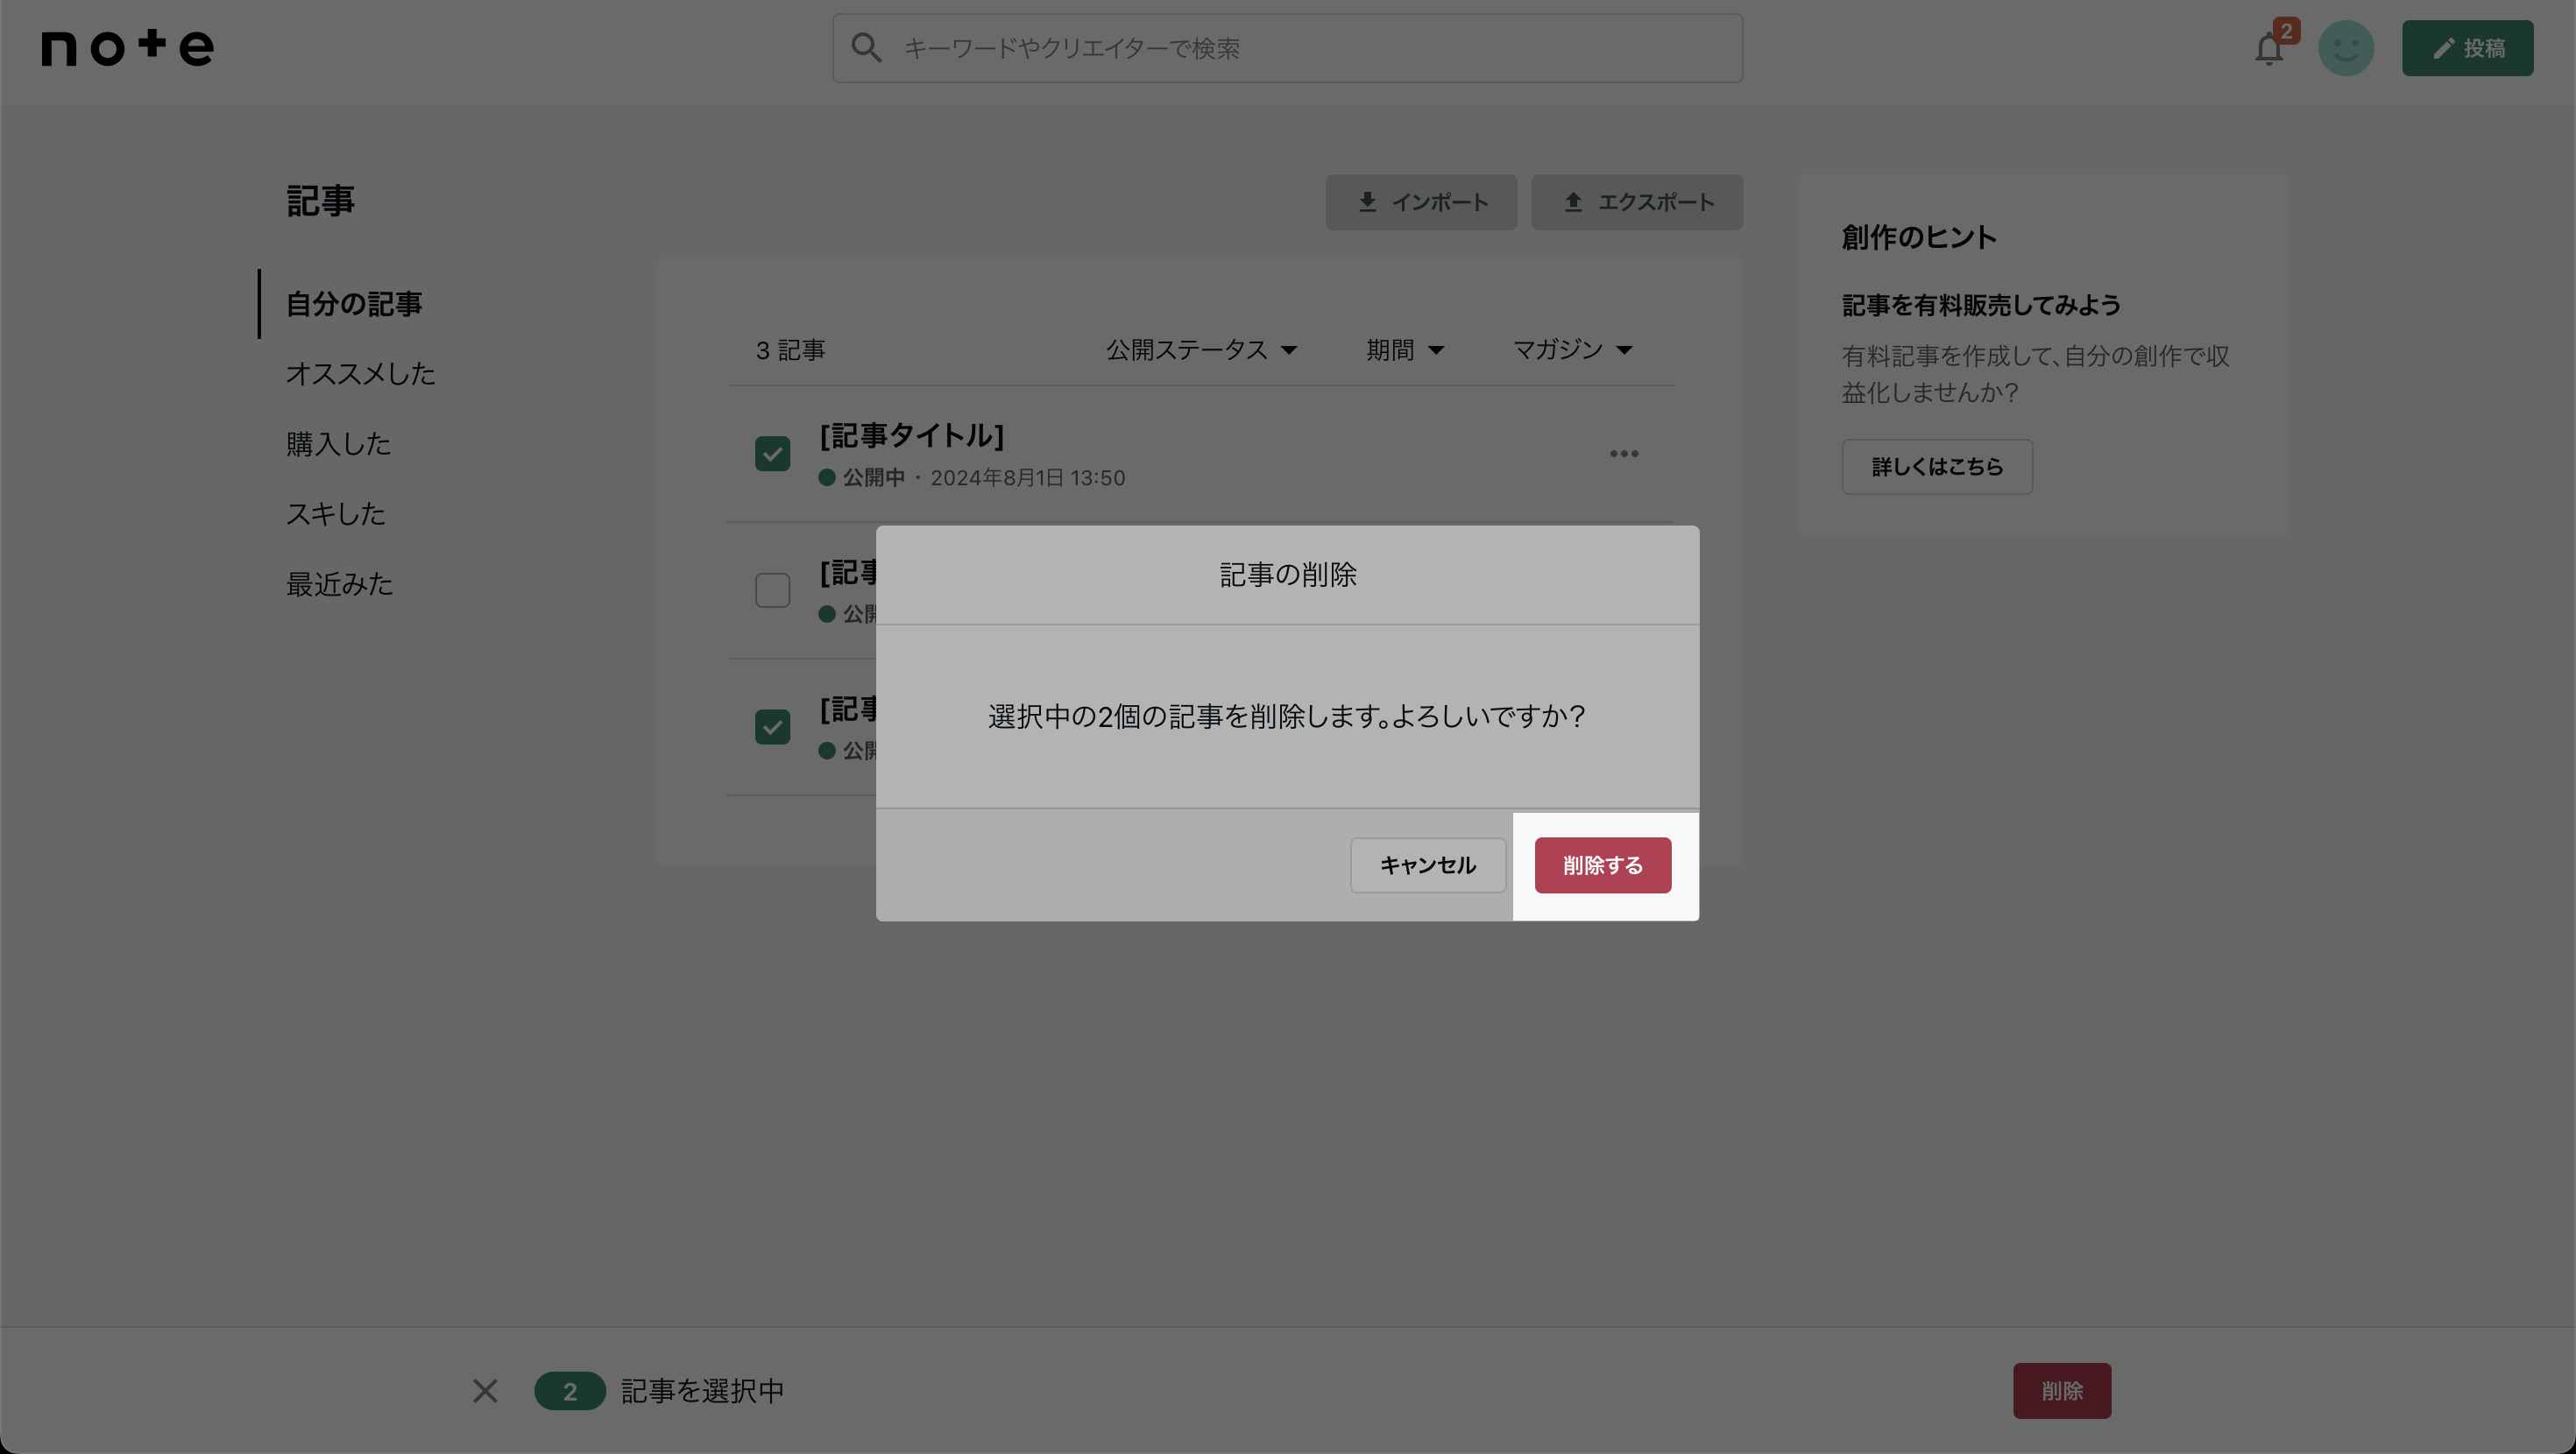Click the エクスポート button
The image size is (2576, 1454).
click(1637, 202)
